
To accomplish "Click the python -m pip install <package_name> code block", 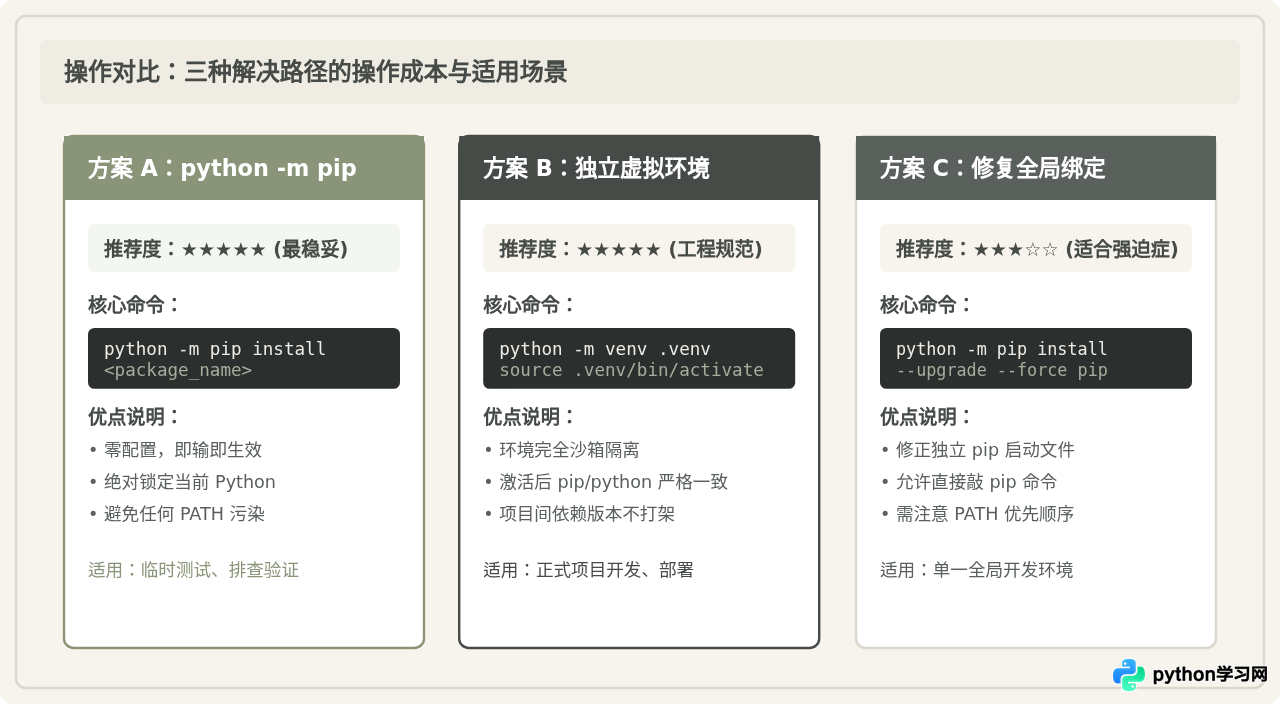I will click(x=244, y=359).
